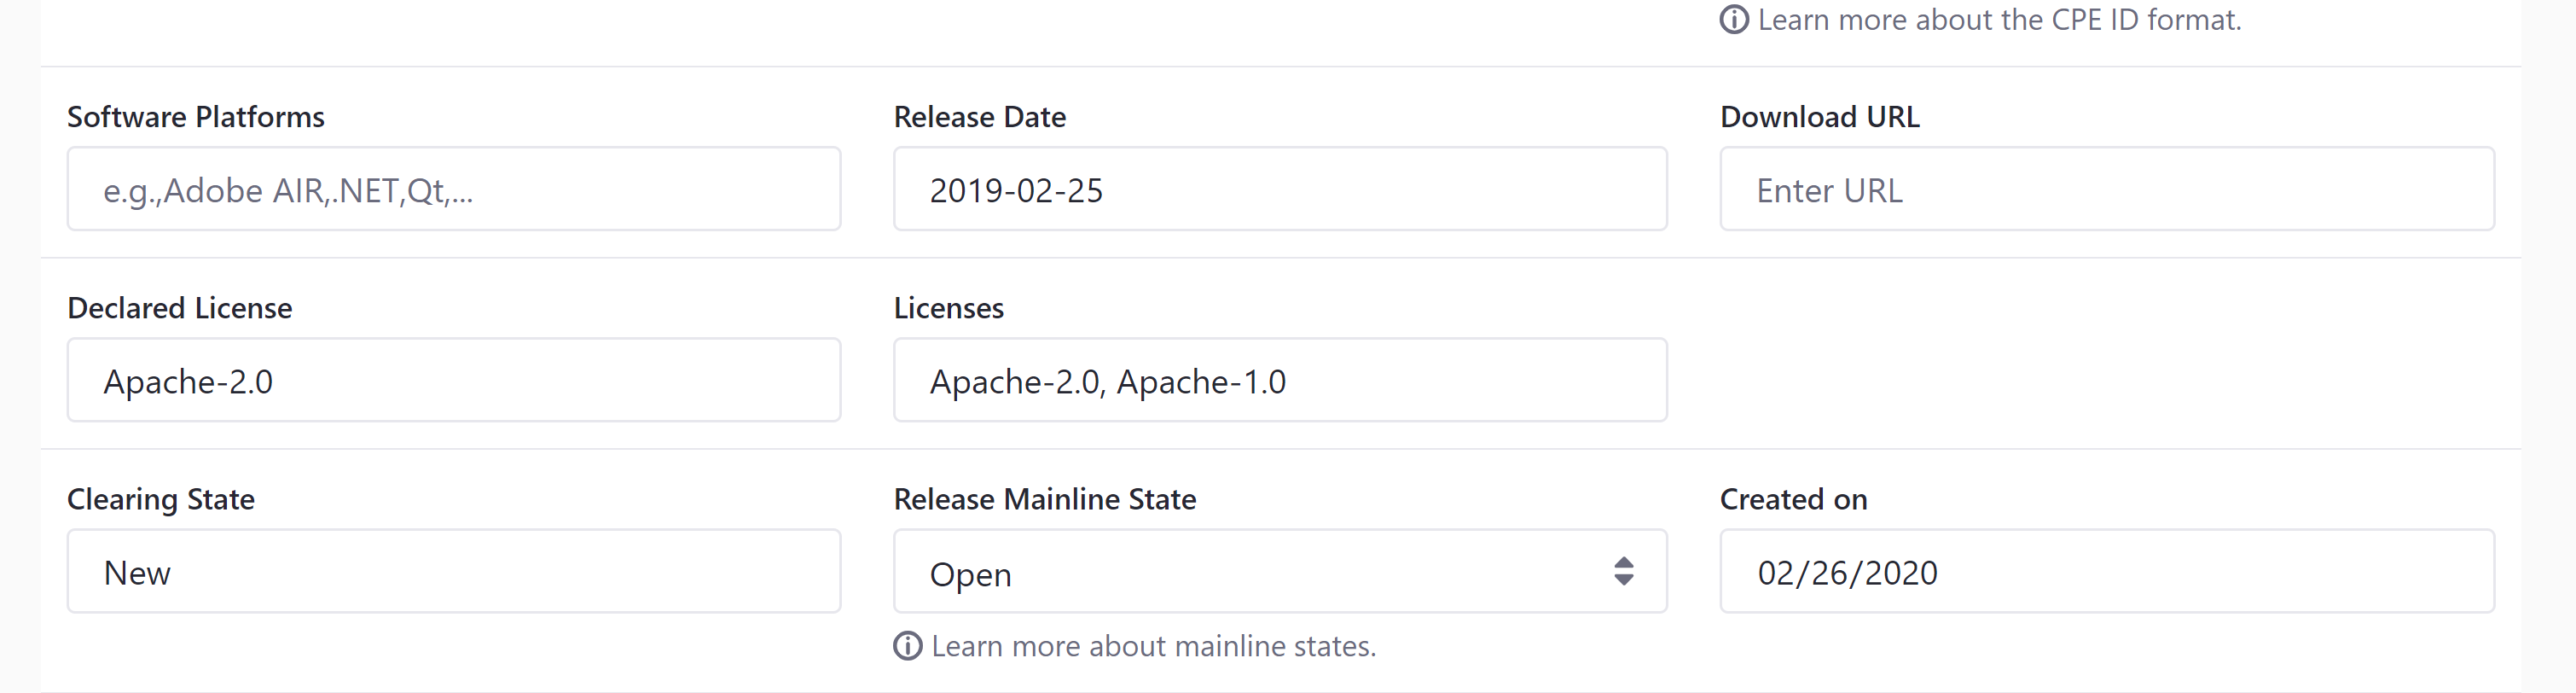
Task: Open the Created on date picker
Action: pyautogui.click(x=2107, y=571)
